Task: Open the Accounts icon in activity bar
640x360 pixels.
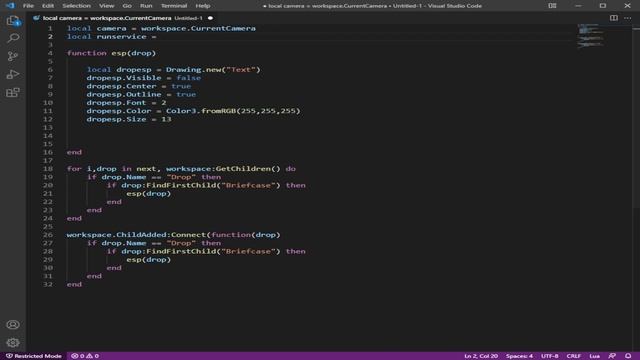Action: (x=13, y=325)
